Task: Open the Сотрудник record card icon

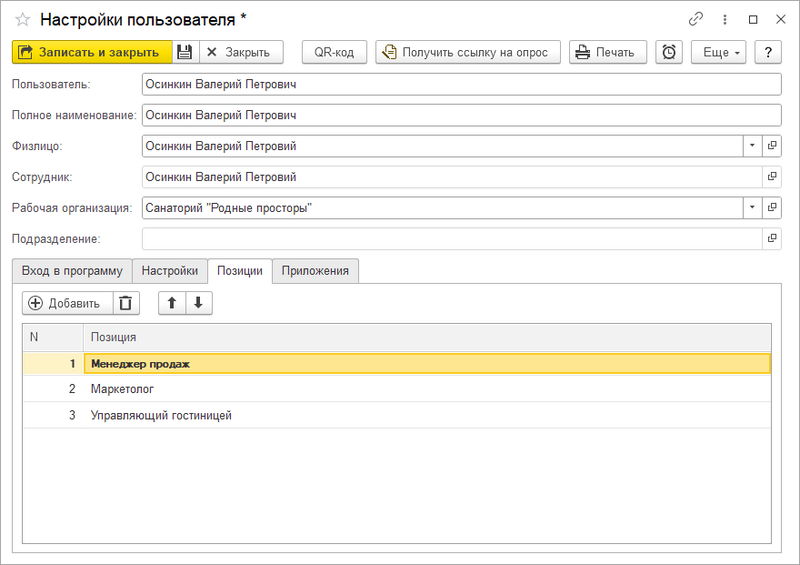Action: (x=771, y=177)
